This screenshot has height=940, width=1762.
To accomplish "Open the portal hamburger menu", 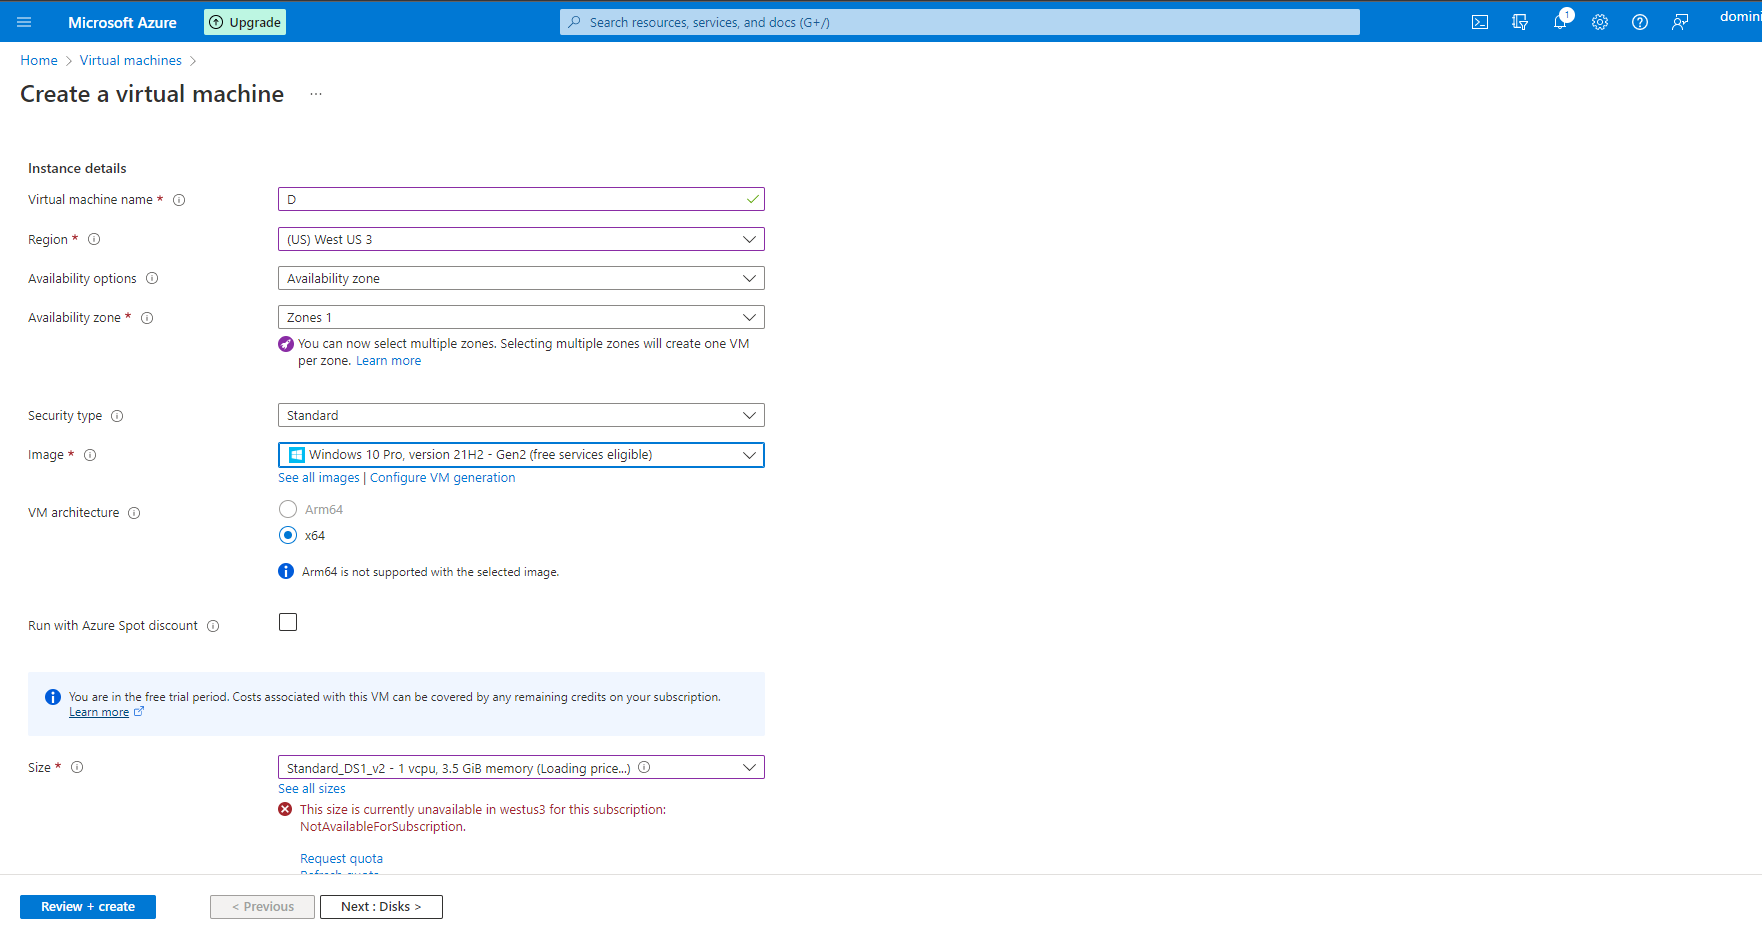I will click(x=24, y=21).
